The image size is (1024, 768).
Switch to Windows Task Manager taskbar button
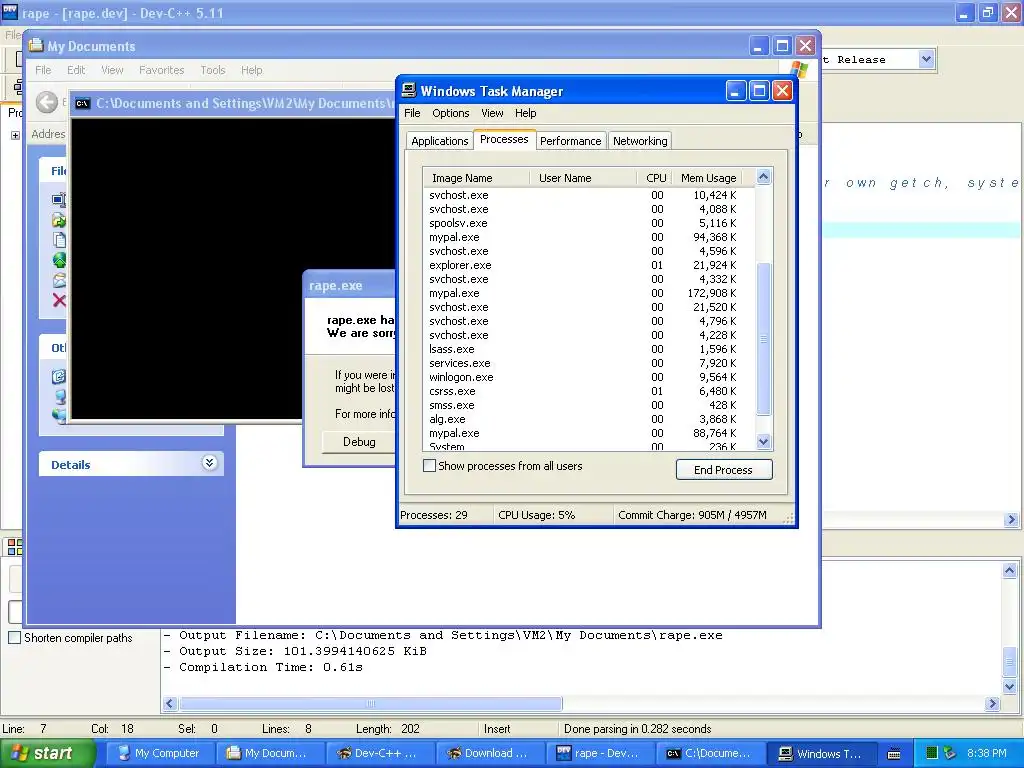pyautogui.click(x=820, y=753)
